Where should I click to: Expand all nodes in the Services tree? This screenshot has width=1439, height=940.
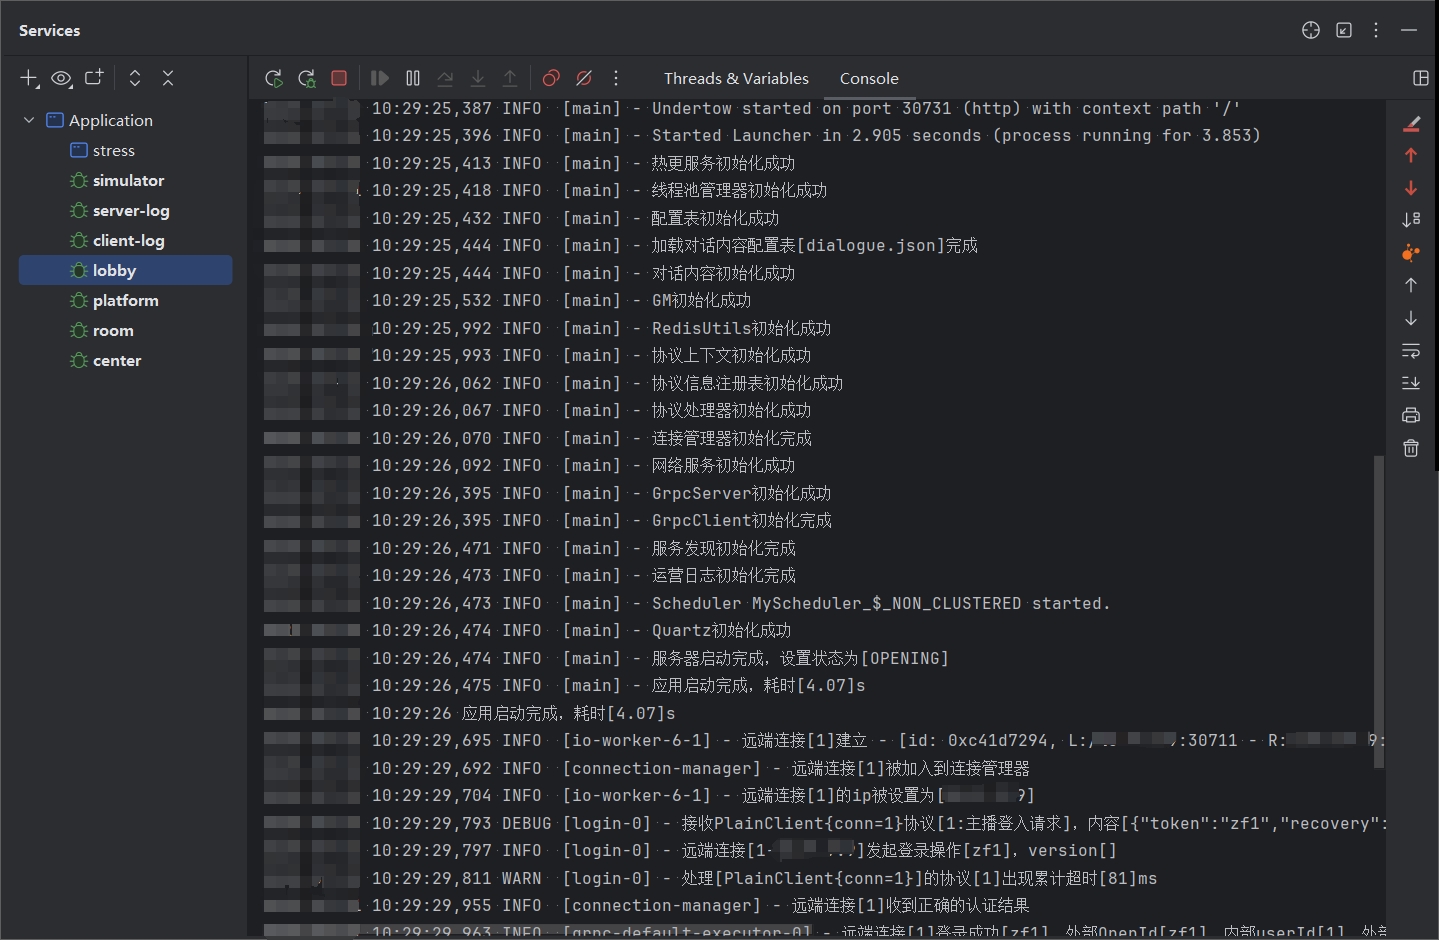(x=134, y=78)
